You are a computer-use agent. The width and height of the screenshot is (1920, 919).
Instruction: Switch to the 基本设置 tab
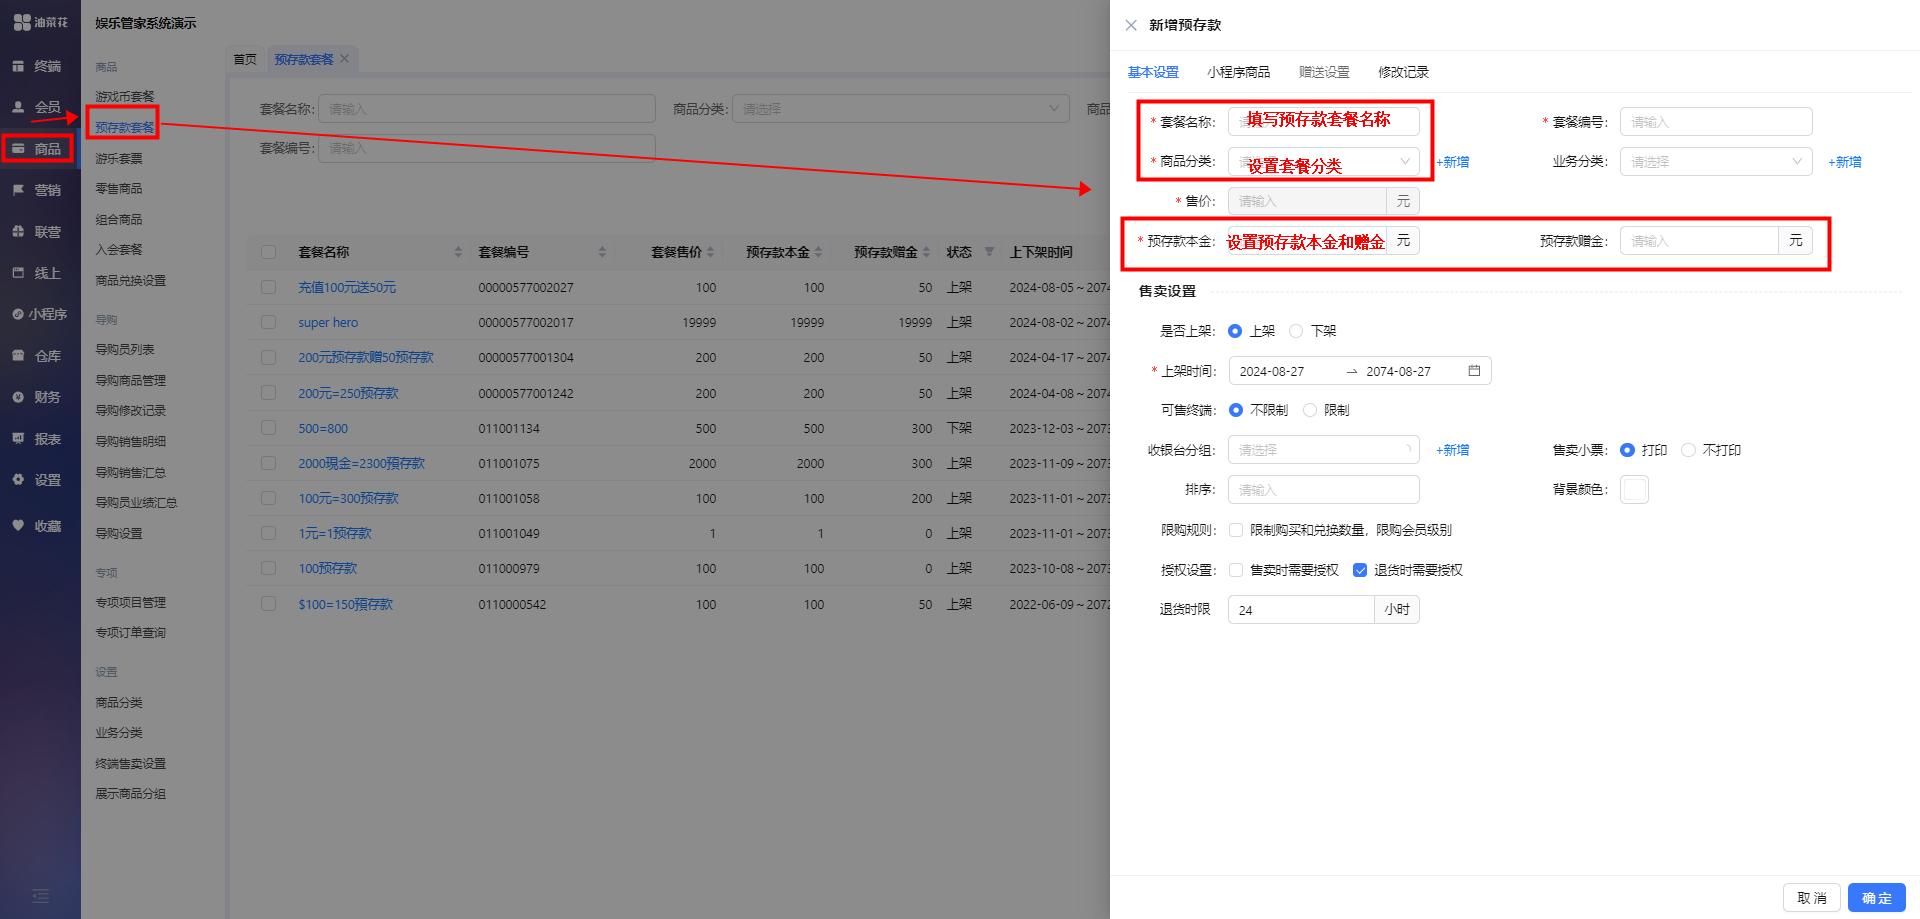(1153, 72)
